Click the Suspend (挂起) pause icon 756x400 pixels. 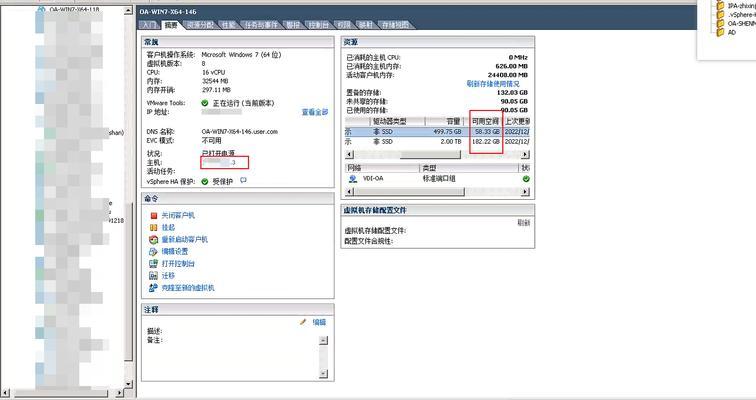(153, 227)
